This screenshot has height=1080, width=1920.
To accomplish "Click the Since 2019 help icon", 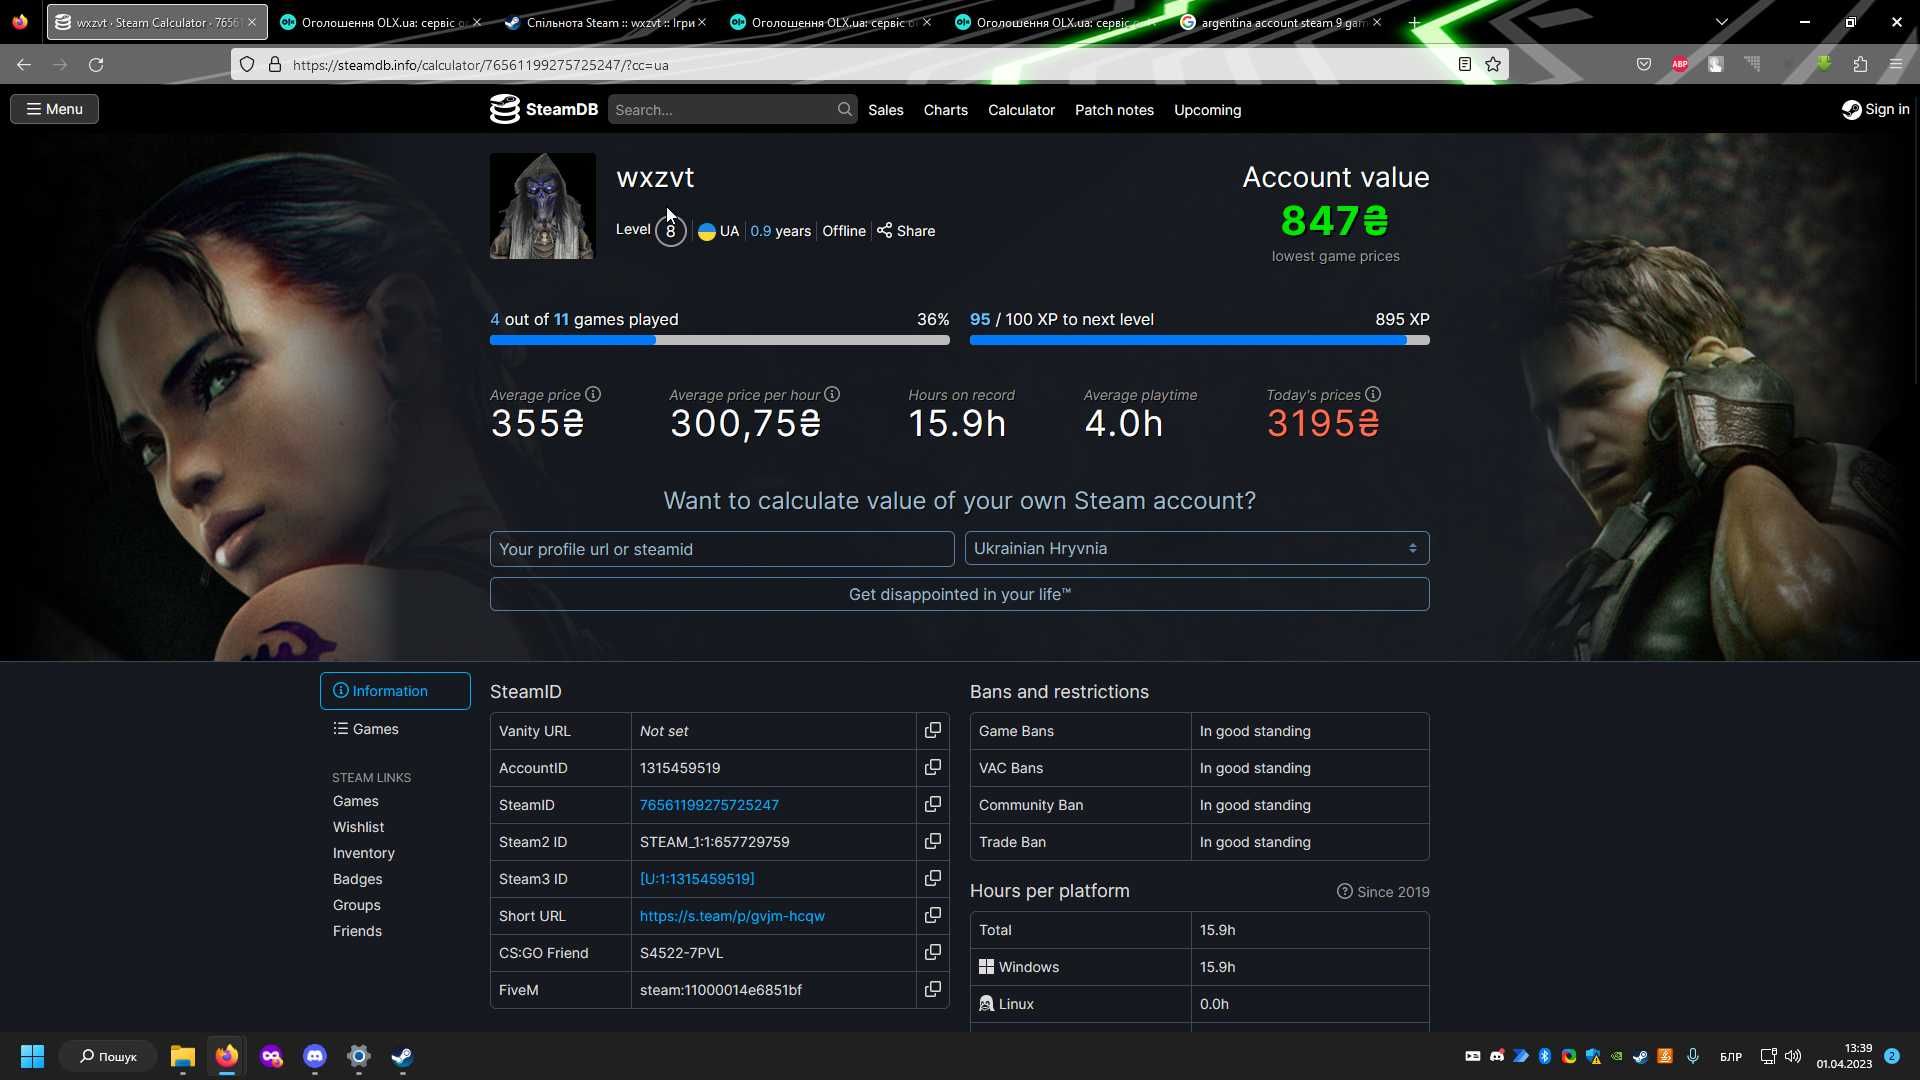I will (x=1344, y=891).
